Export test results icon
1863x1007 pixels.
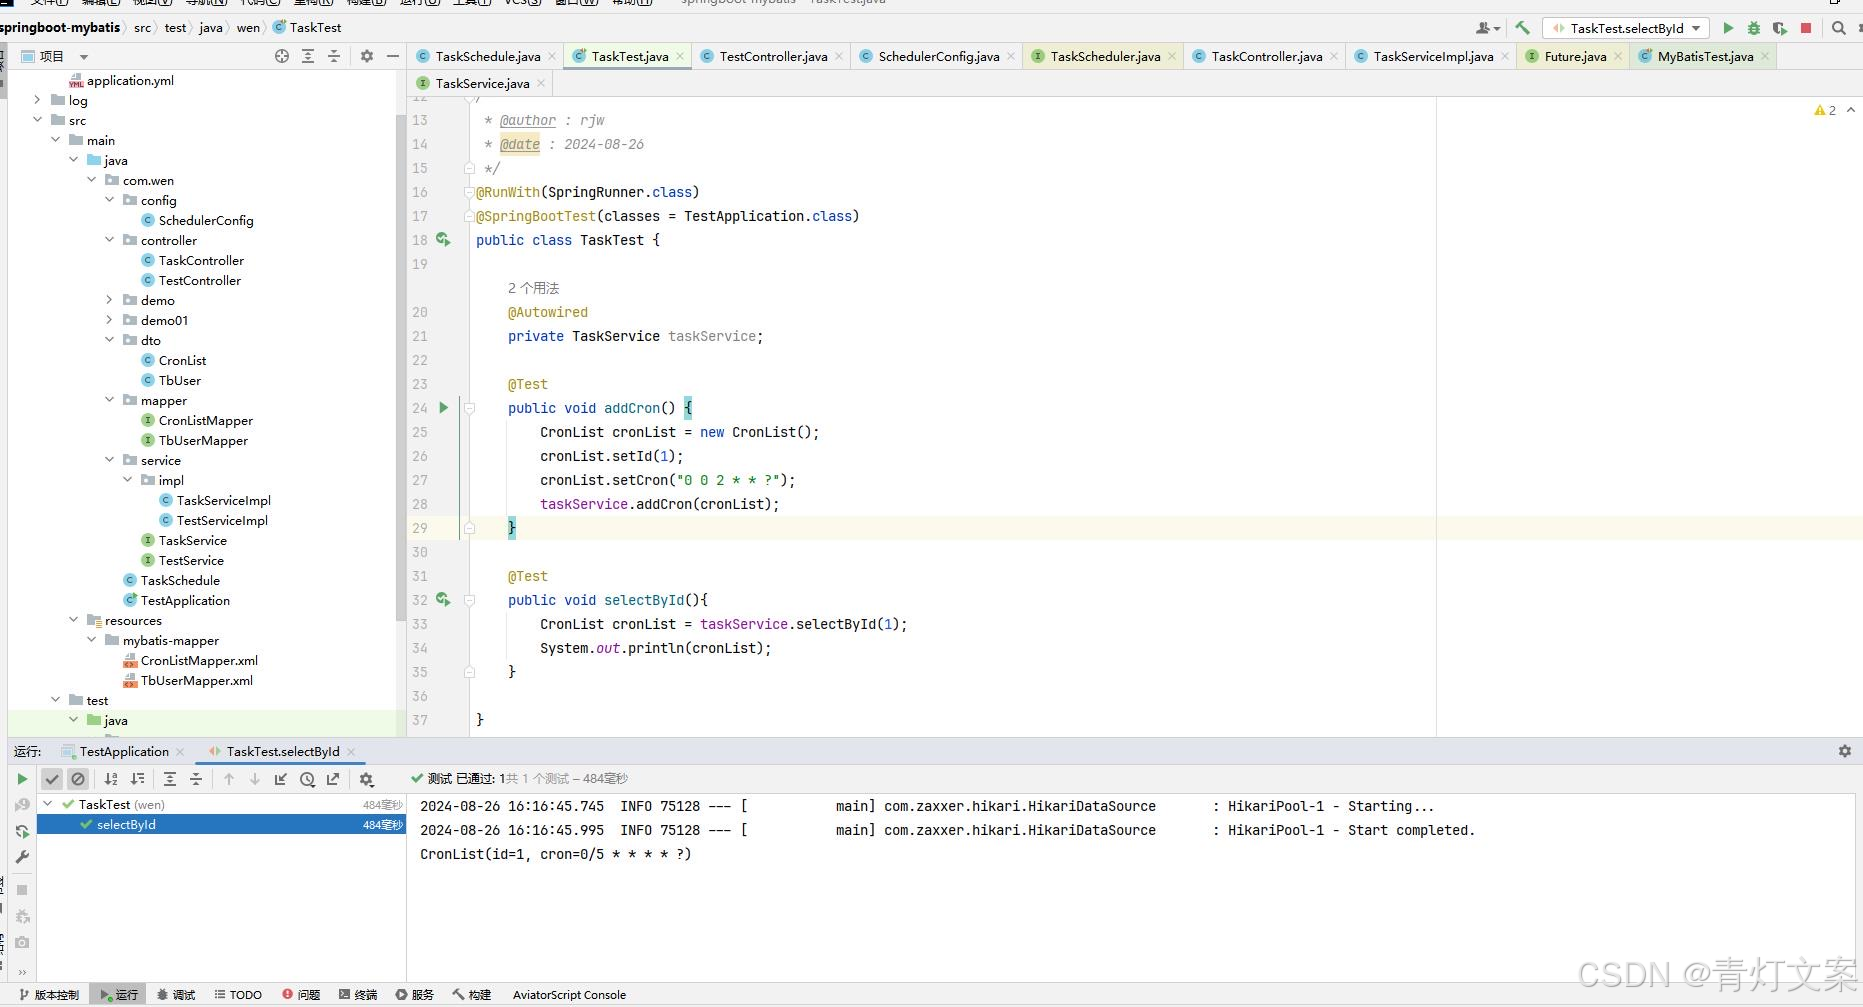coord(333,779)
